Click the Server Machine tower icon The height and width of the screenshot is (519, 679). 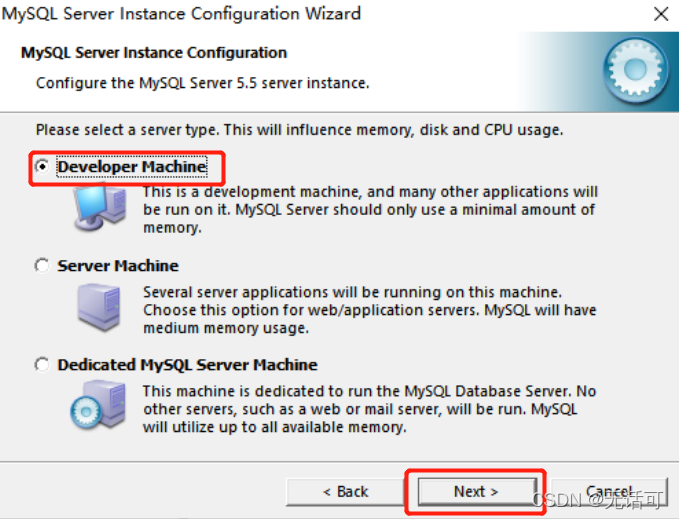[x=99, y=307]
